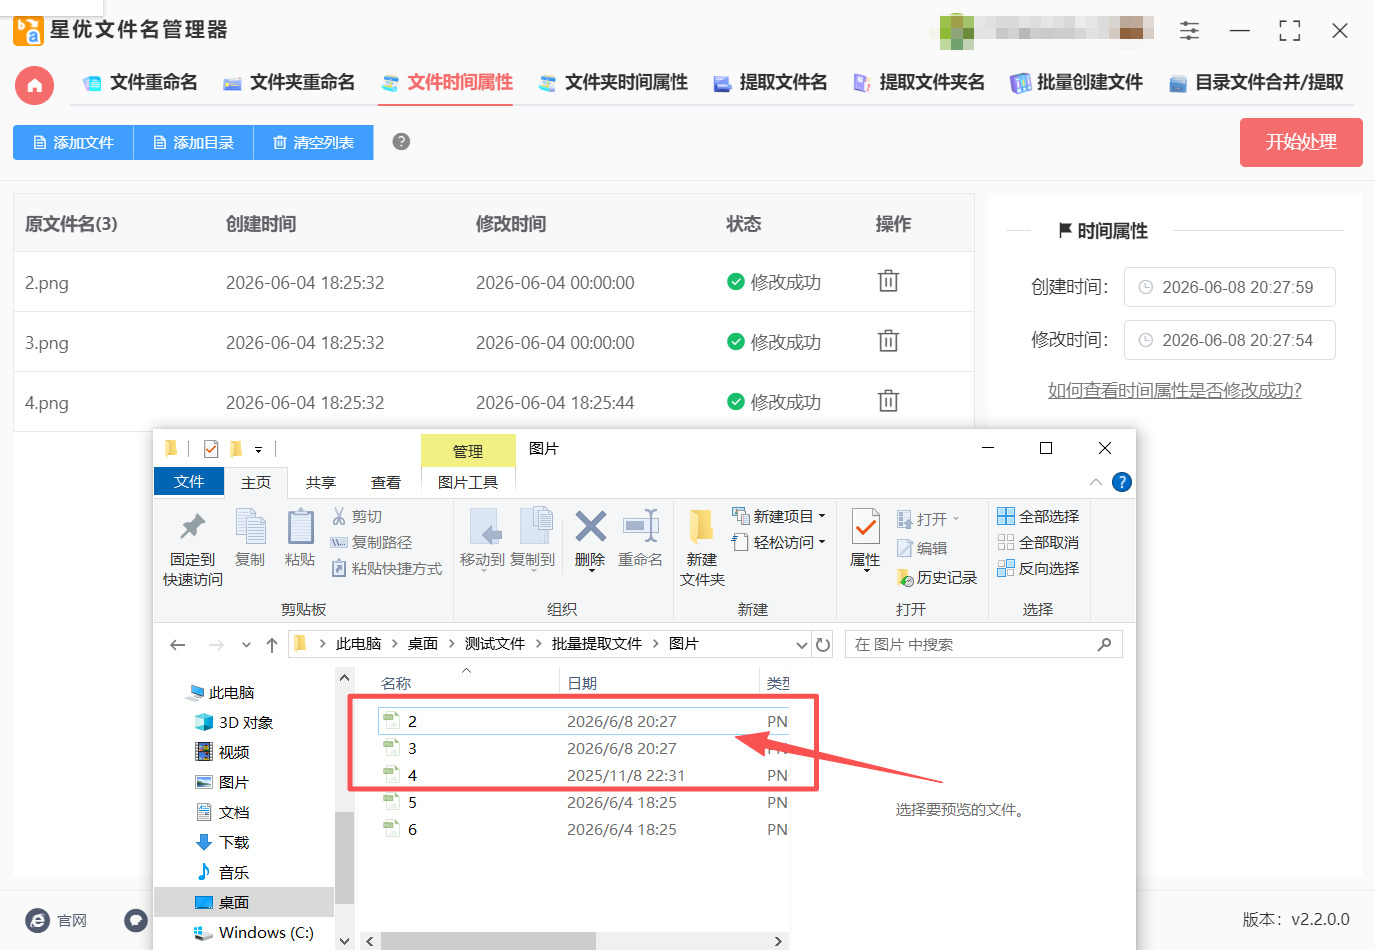
Task: Open 属性 checkmark icon in Explorer ribbon
Action: tap(865, 526)
